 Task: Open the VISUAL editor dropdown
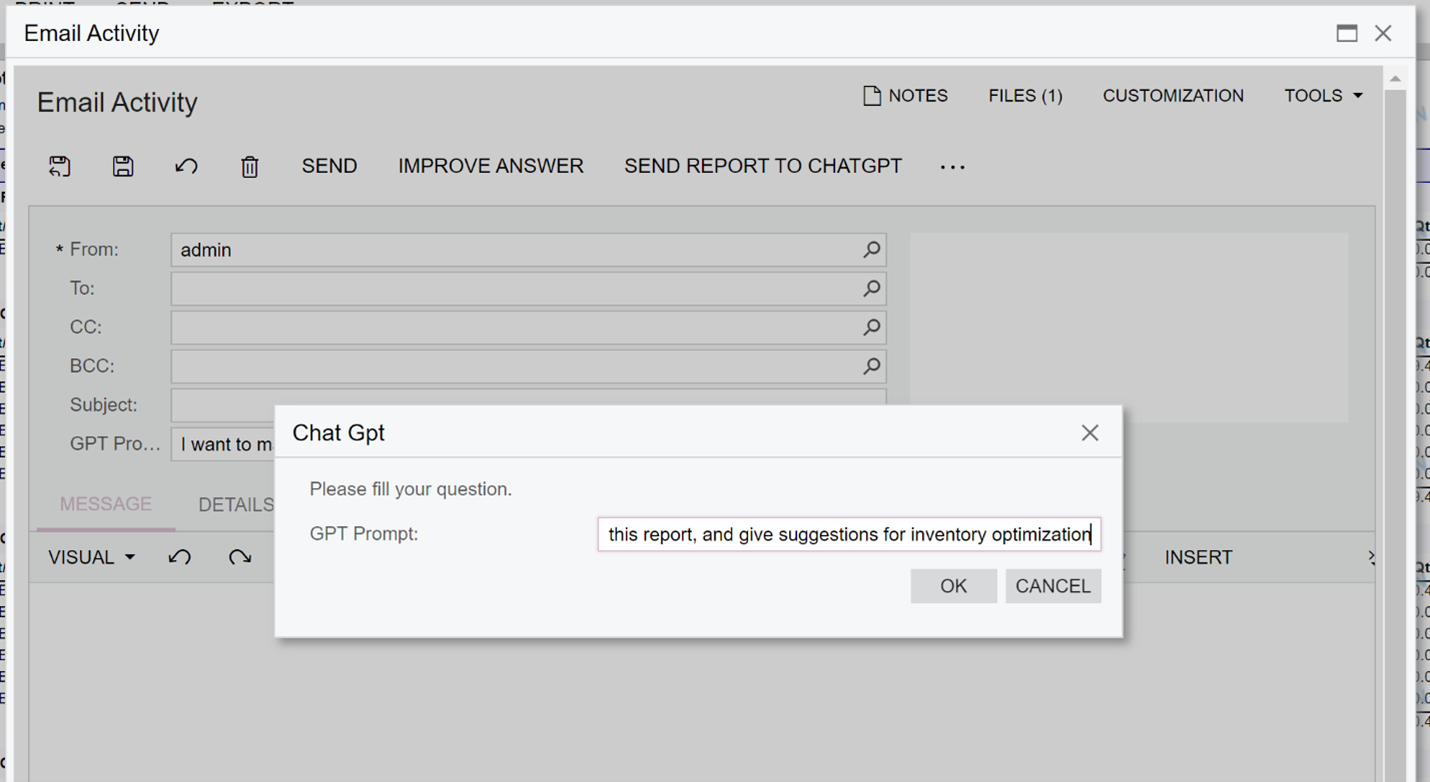(90, 557)
